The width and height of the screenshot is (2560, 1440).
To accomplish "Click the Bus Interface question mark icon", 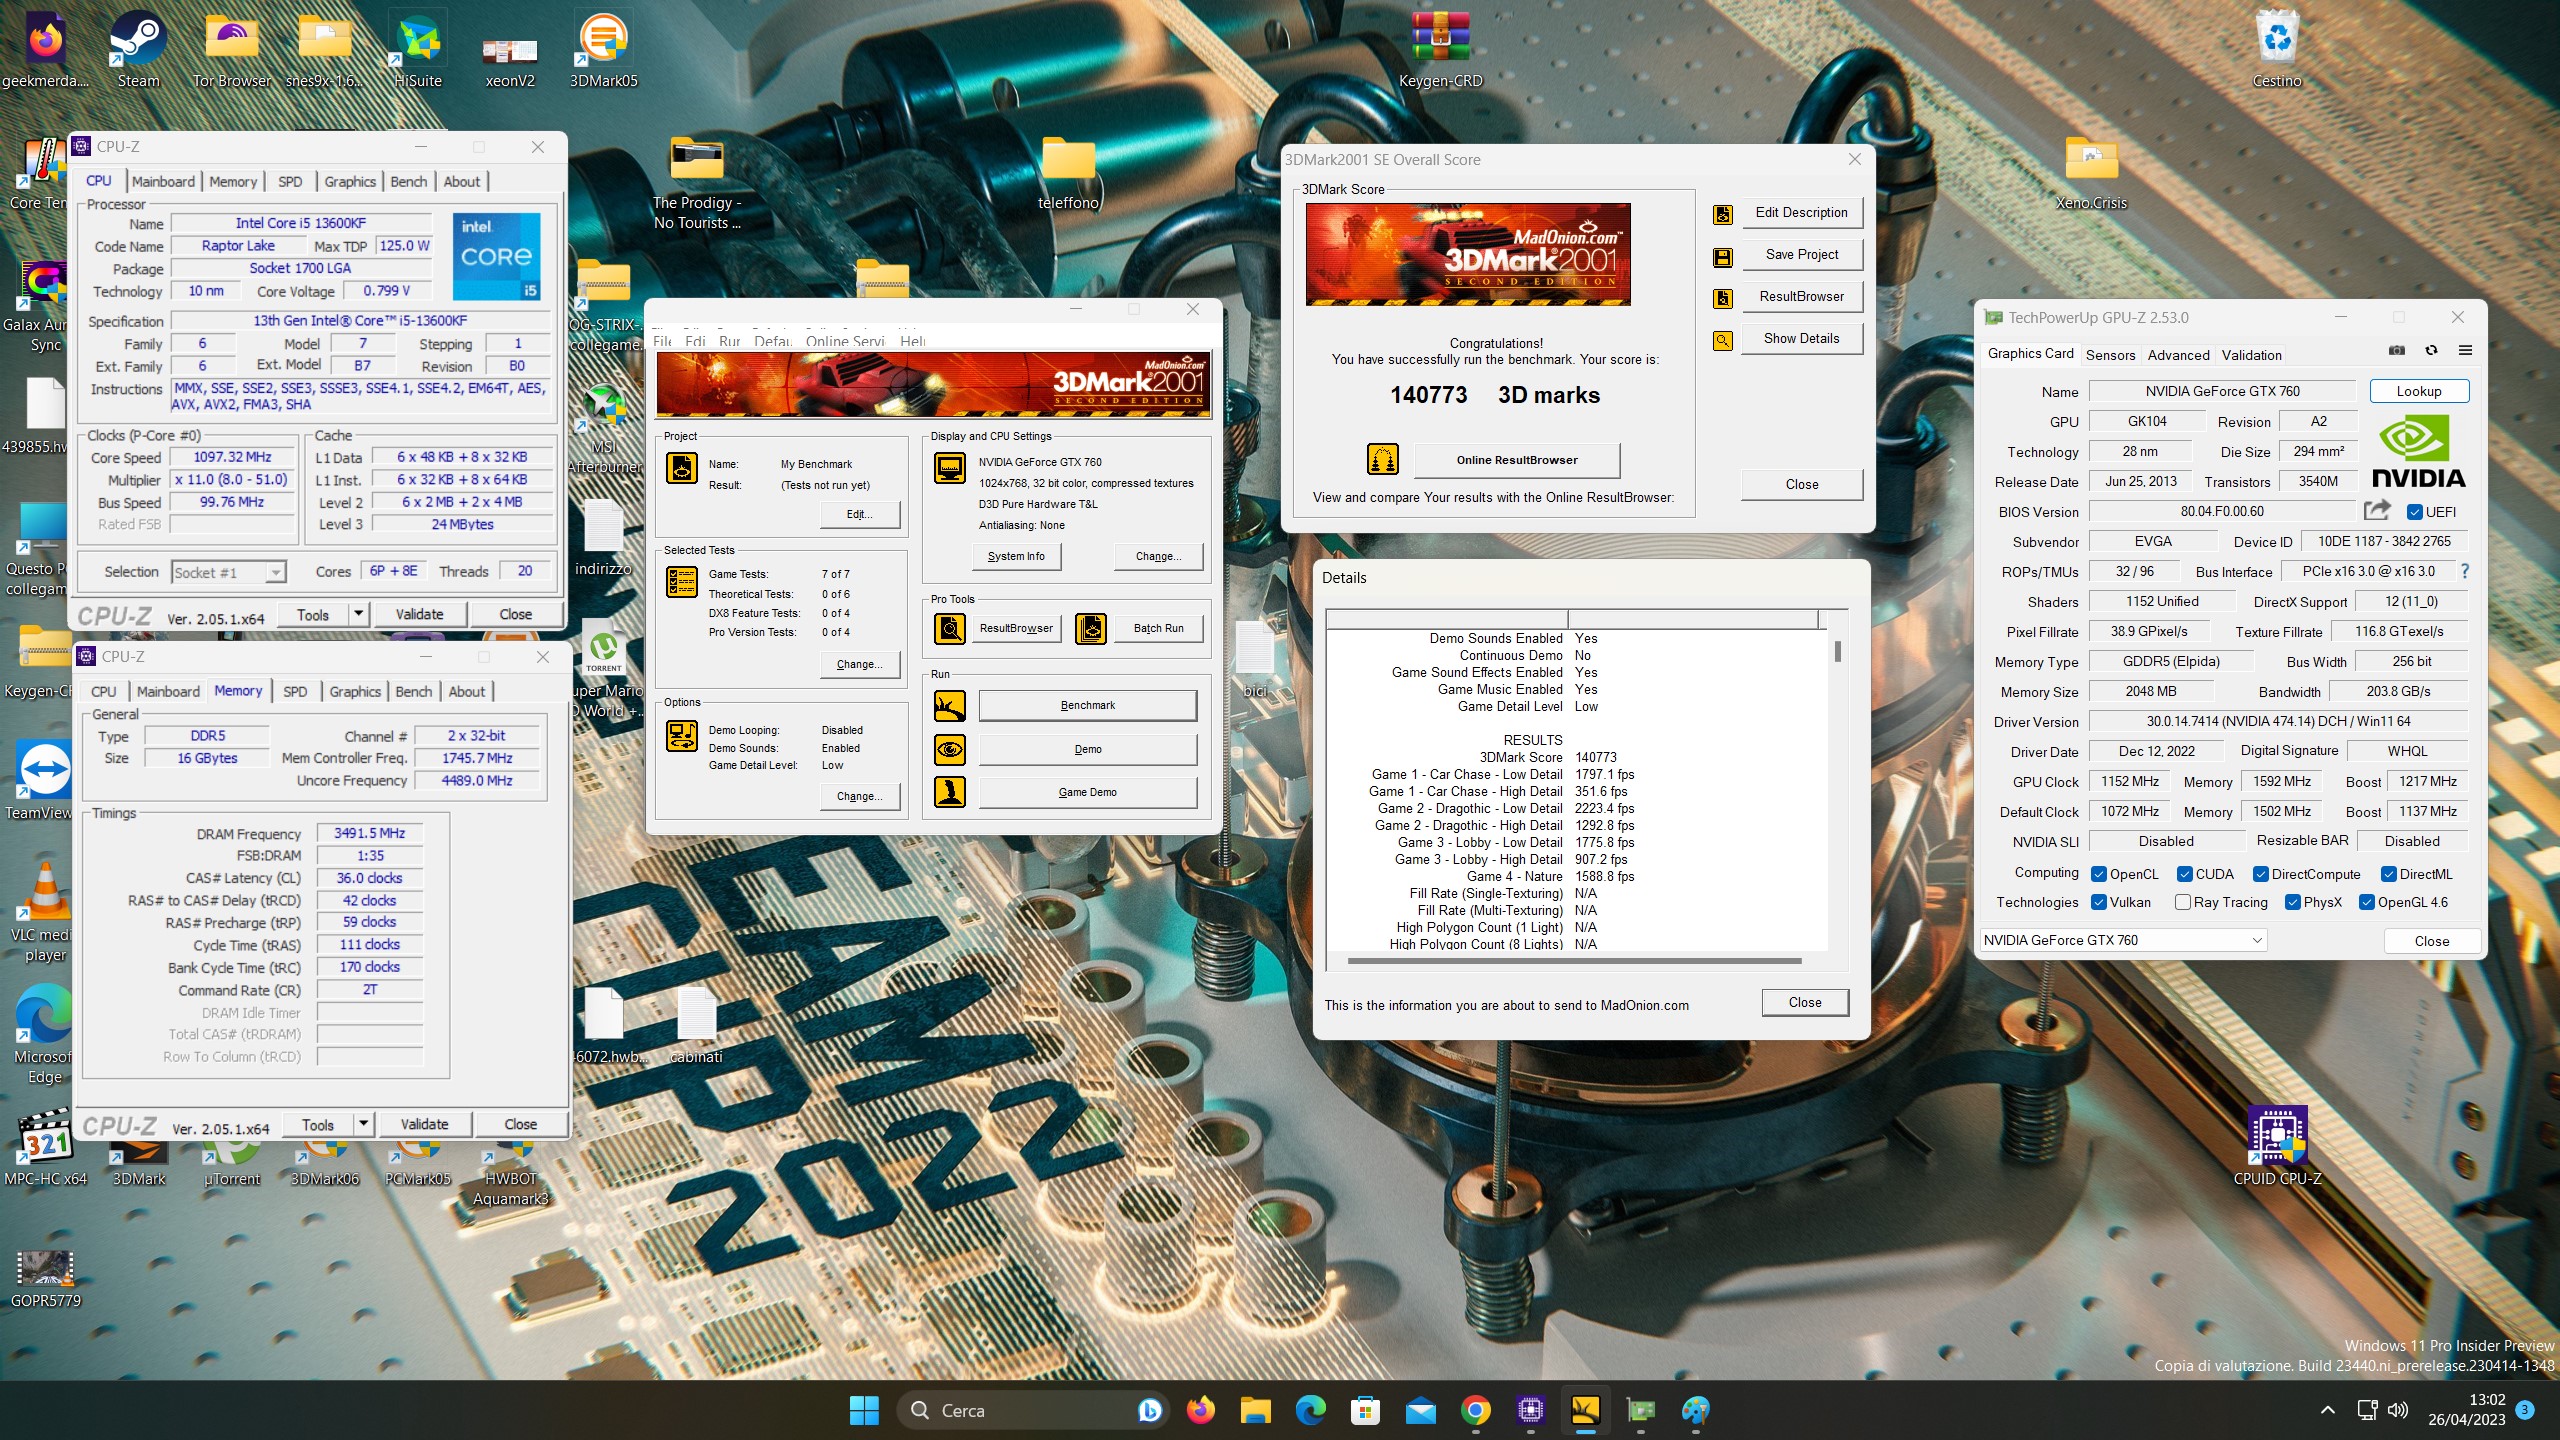I will pos(2465,571).
